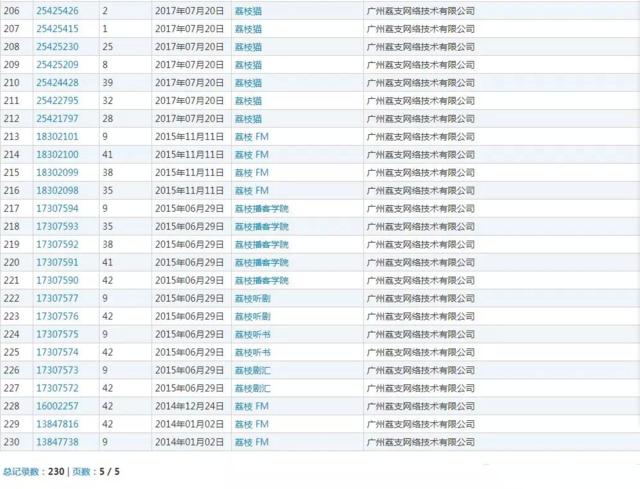
Task: Open trademark 荔枝猫 in row 206
Action: click(x=248, y=11)
